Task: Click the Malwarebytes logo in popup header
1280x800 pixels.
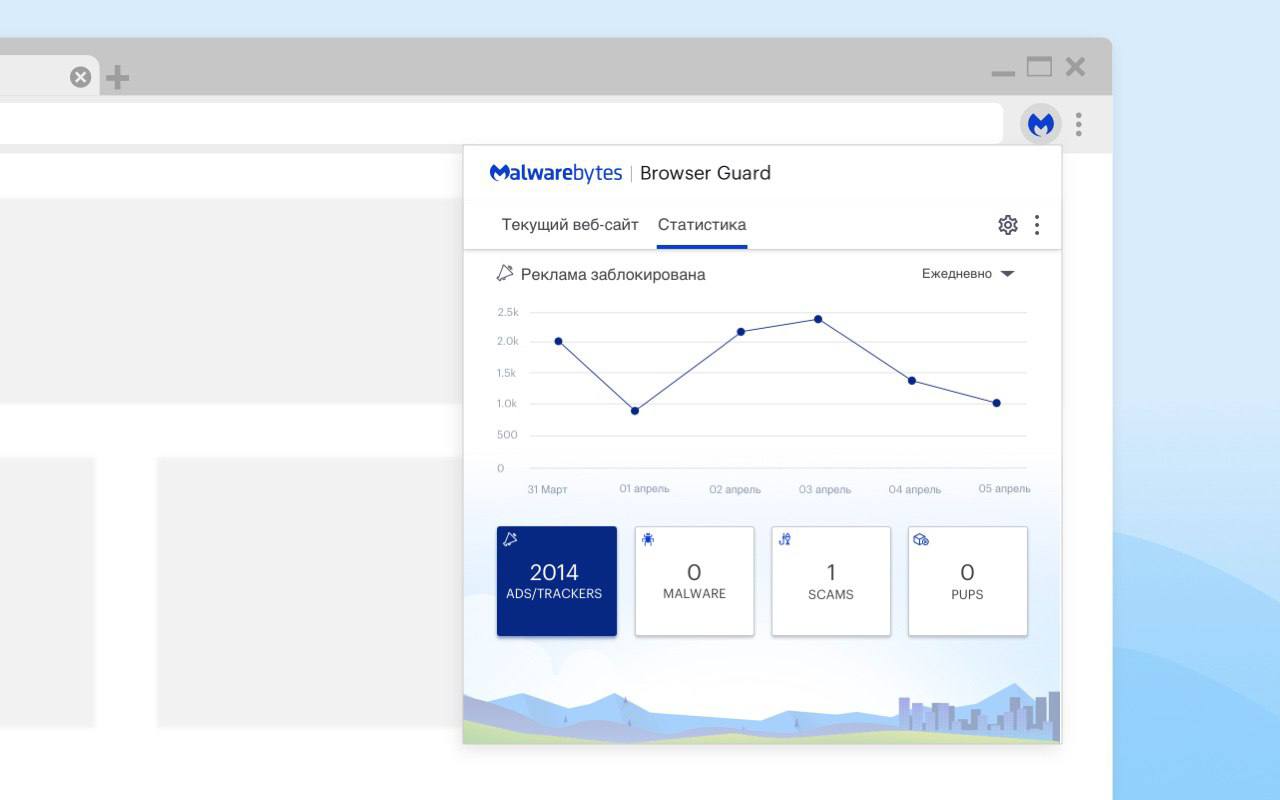Action: coord(556,173)
